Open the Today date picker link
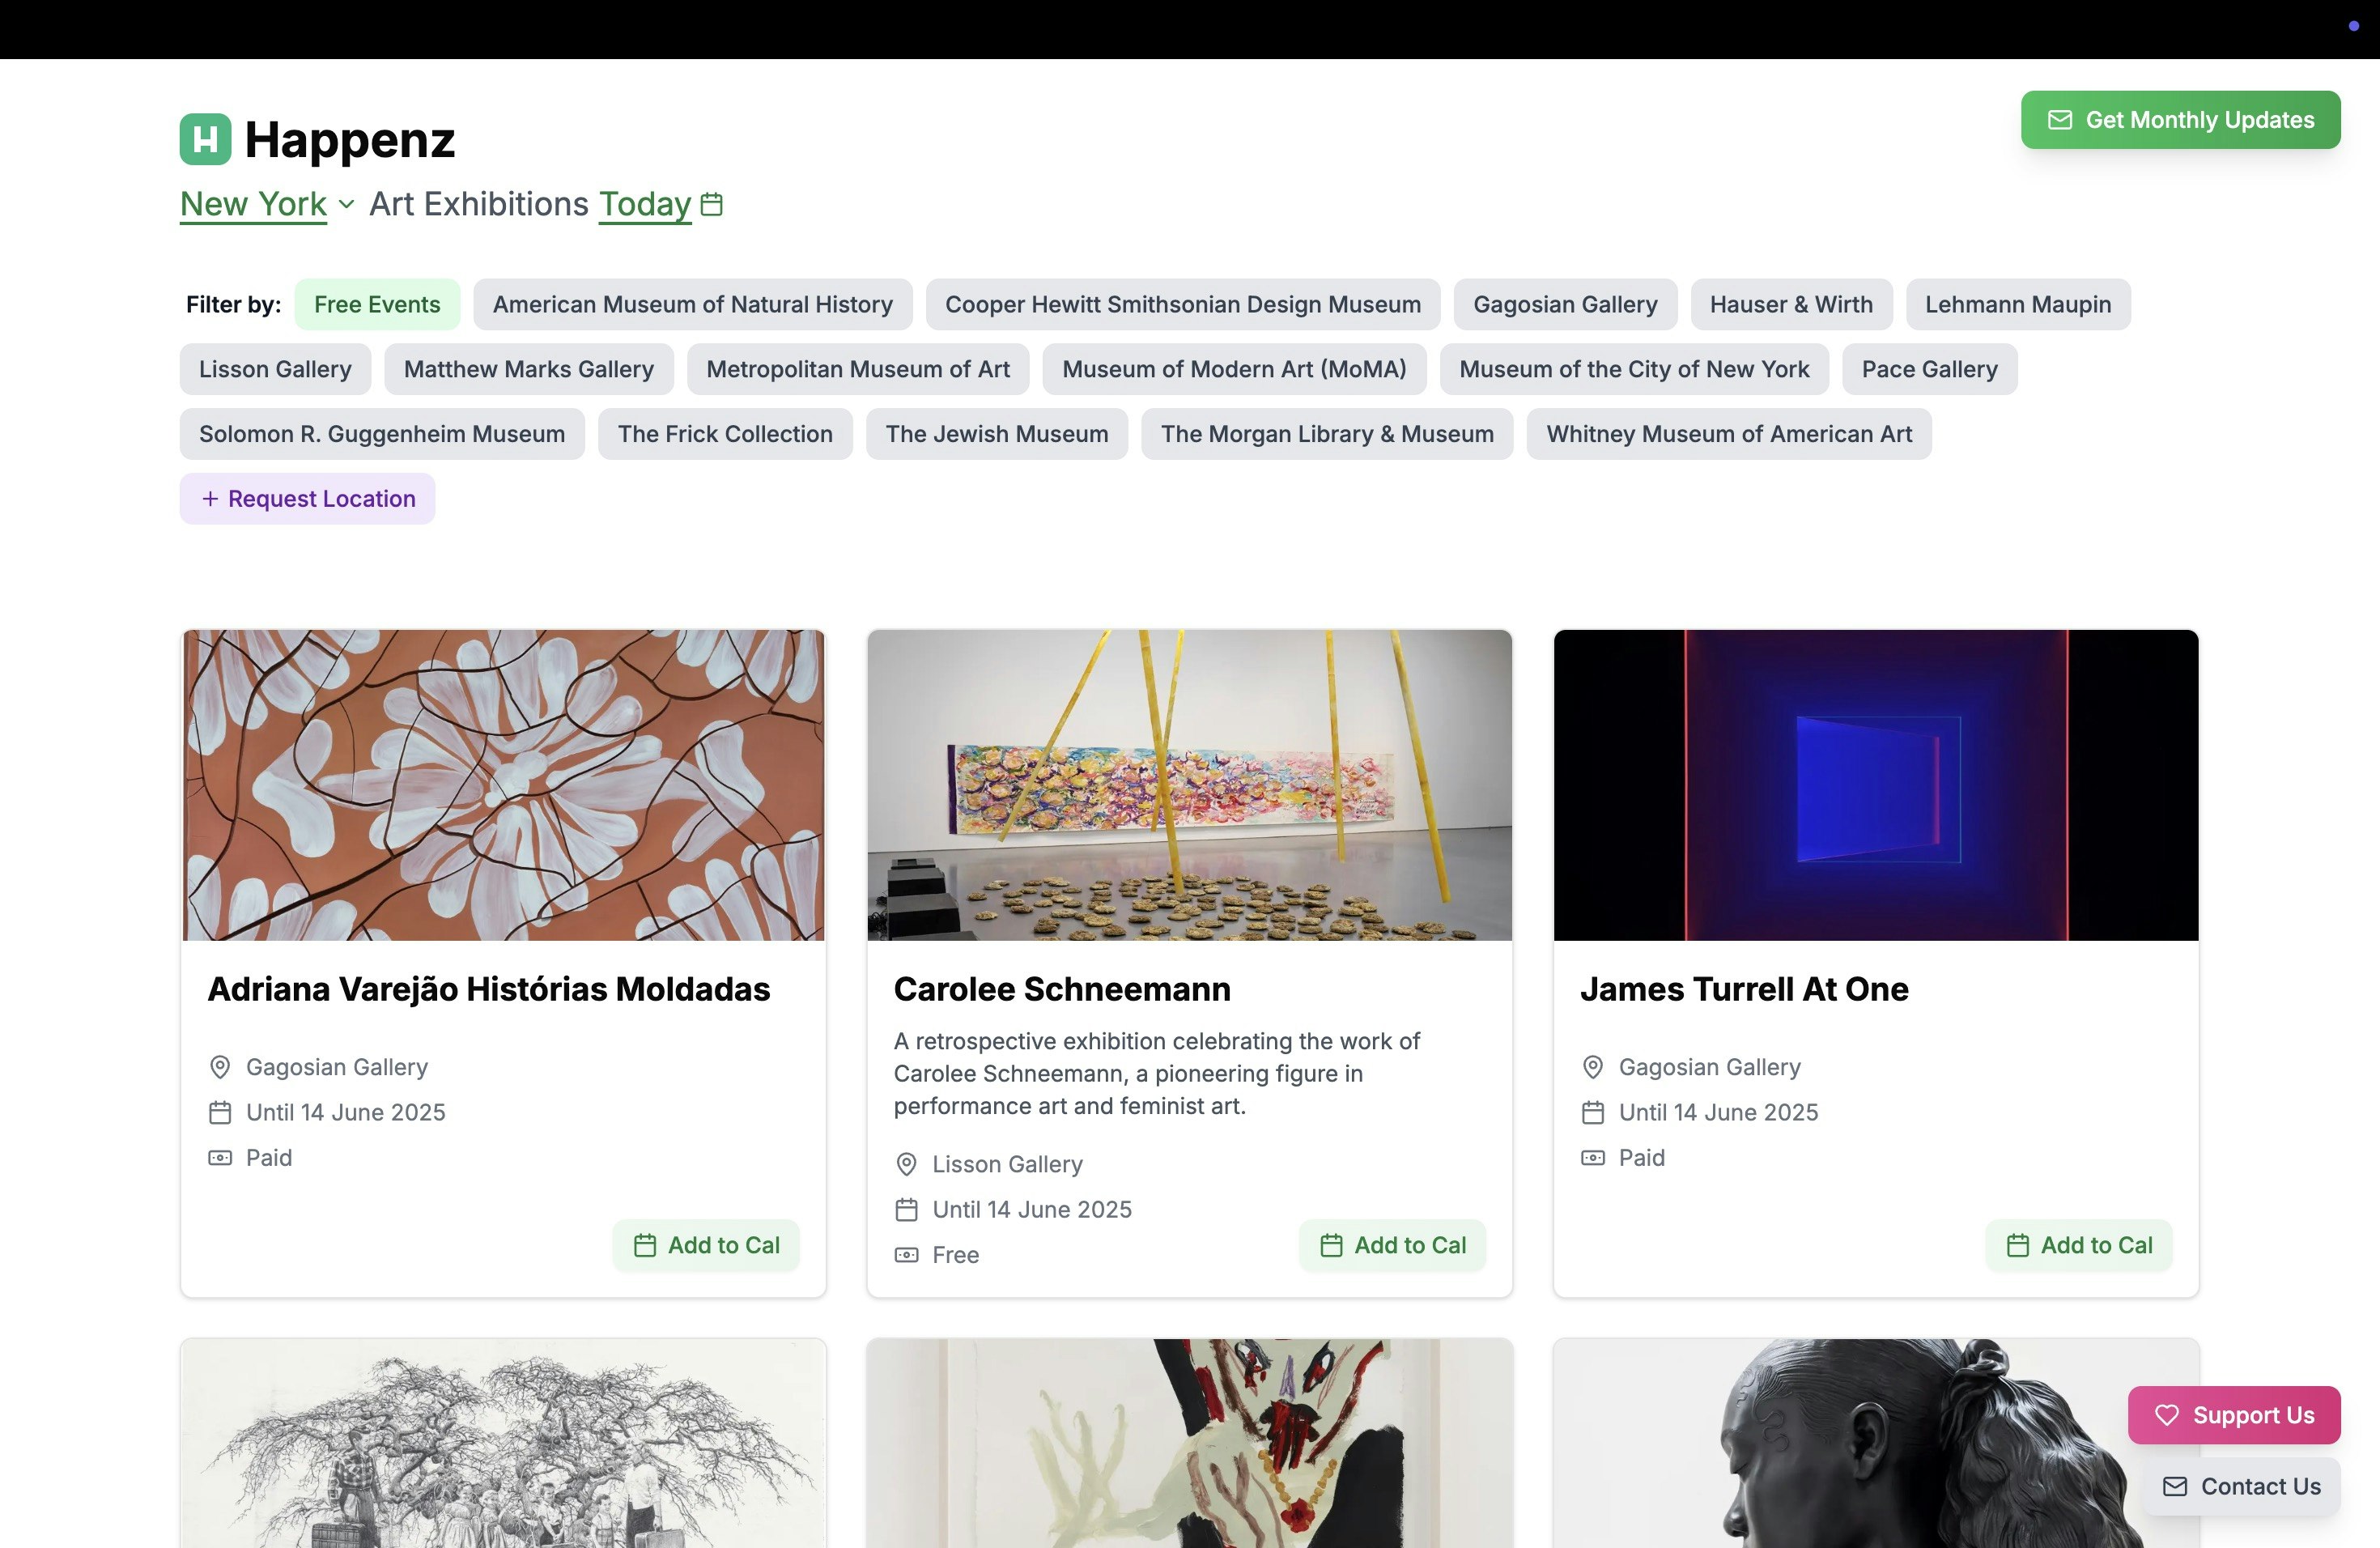 645,204
